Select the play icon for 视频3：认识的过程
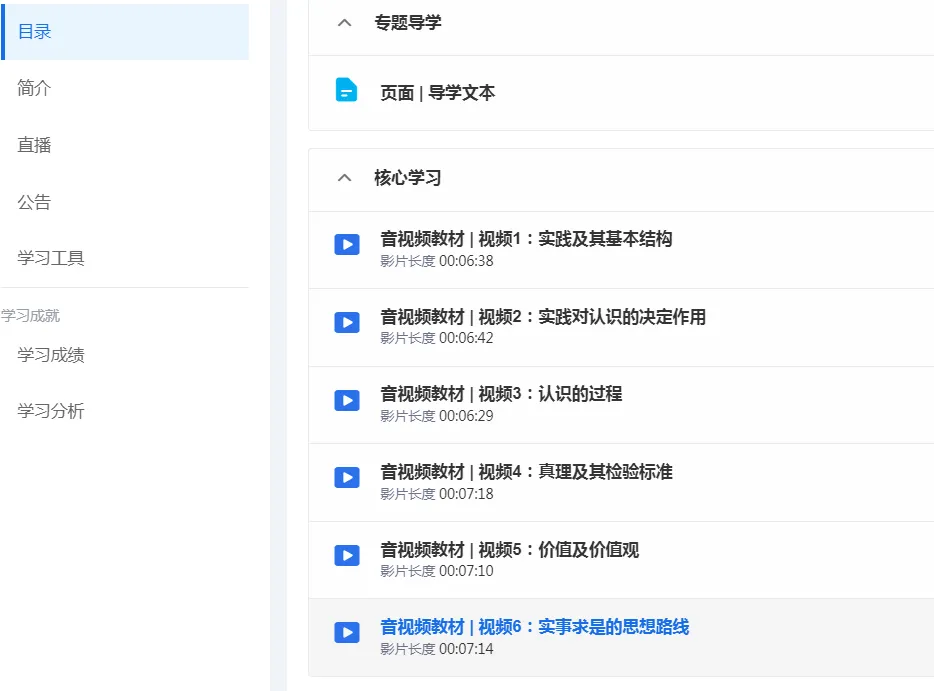Image resolution: width=934 pixels, height=691 pixels. (346, 400)
